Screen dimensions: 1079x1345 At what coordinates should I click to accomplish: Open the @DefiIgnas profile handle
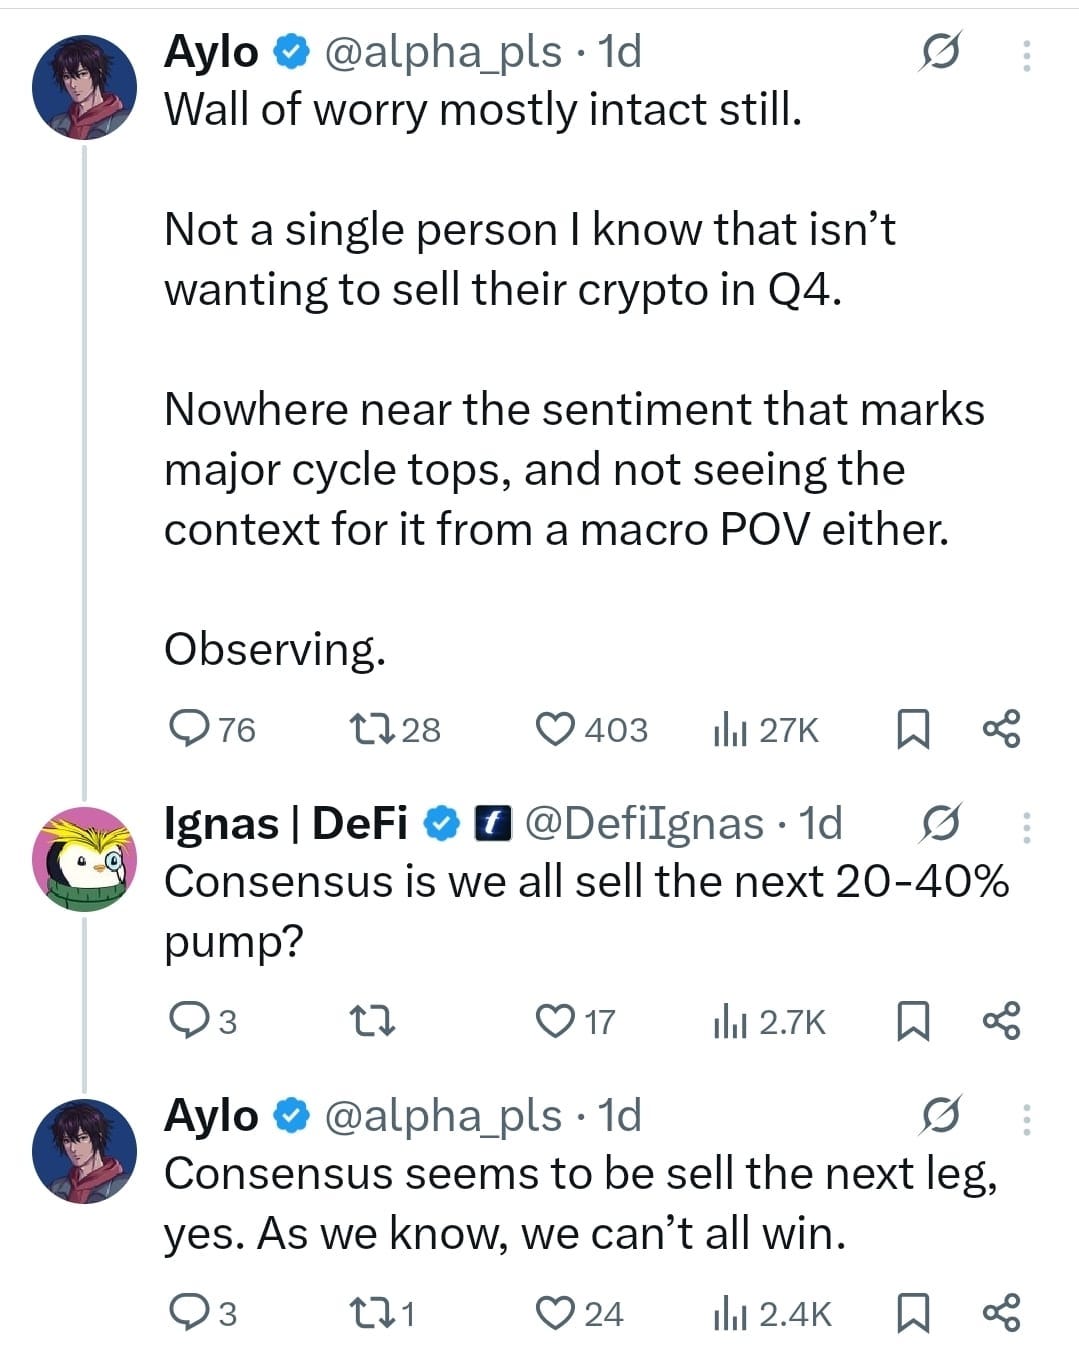[x=643, y=823]
